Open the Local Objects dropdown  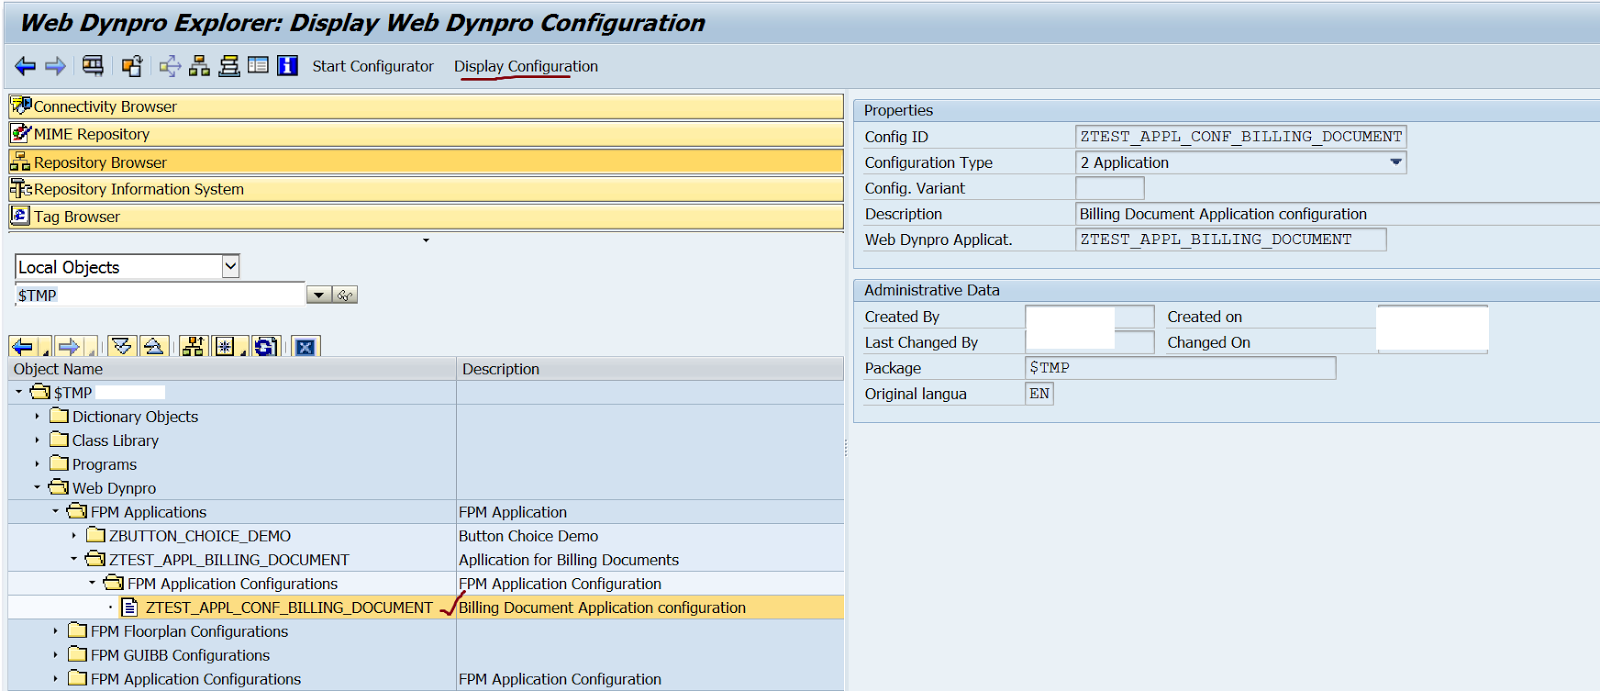coord(230,266)
